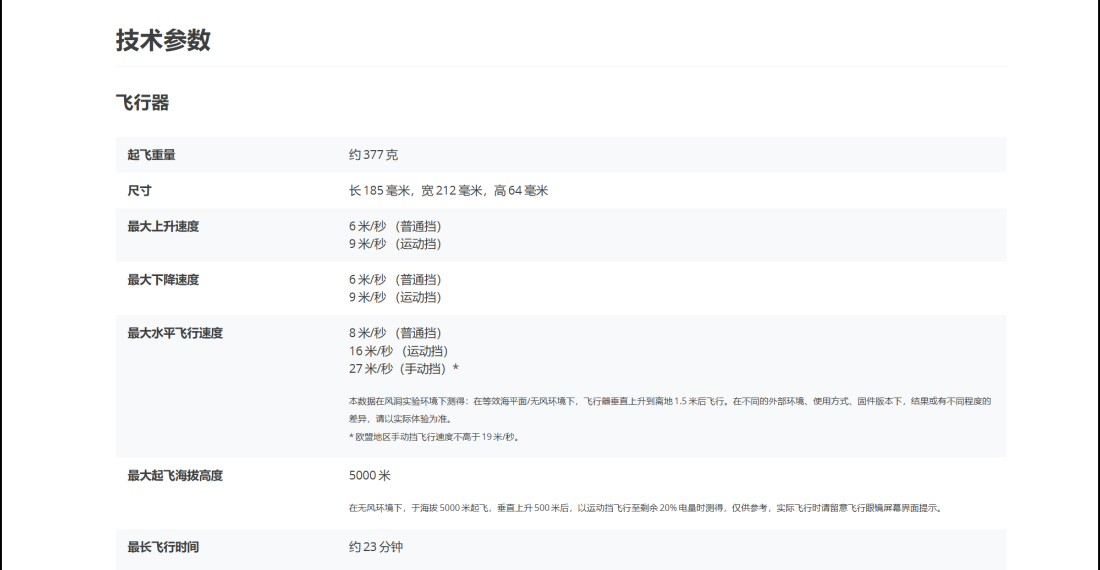Click the 欧盟地区 manual speed limit footnote
The width and height of the screenshot is (1100, 570).
pyautogui.click(x=434, y=437)
